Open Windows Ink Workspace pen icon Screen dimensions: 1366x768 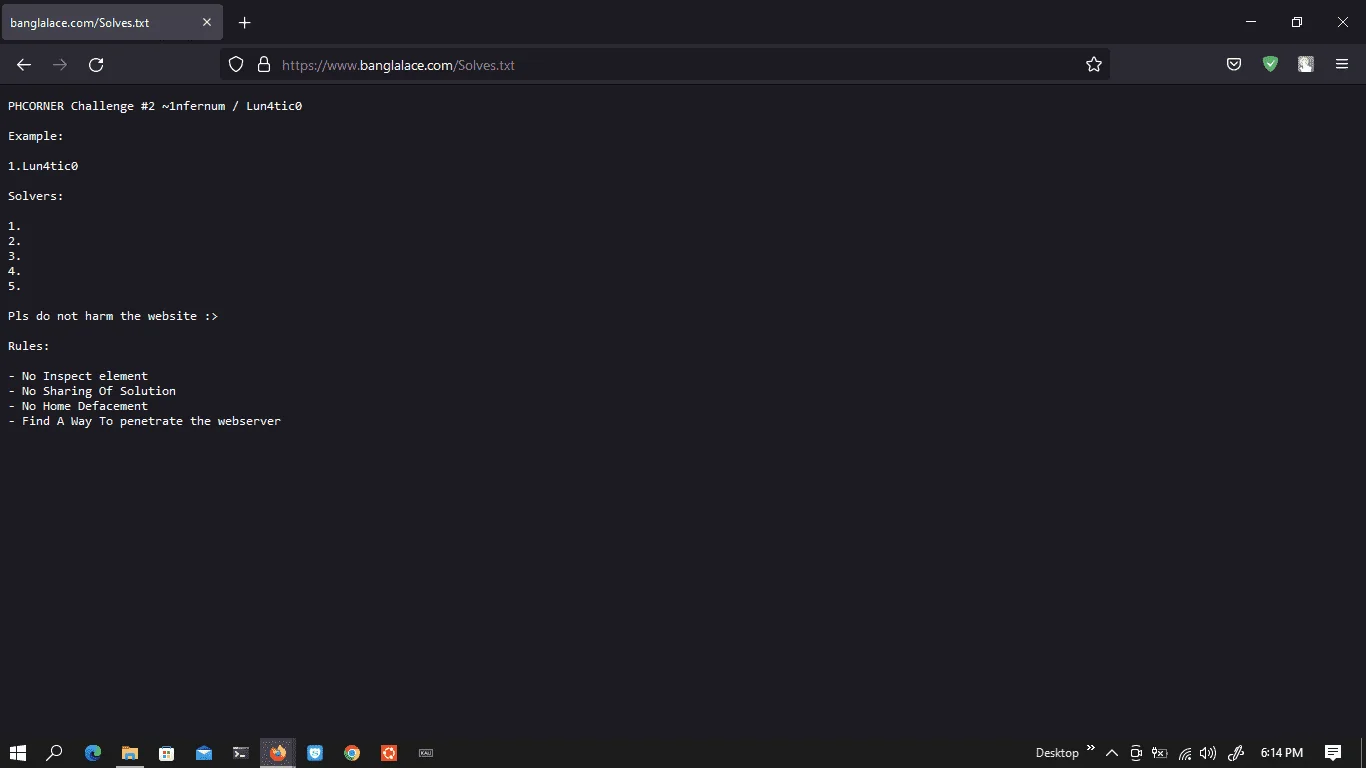point(1235,753)
